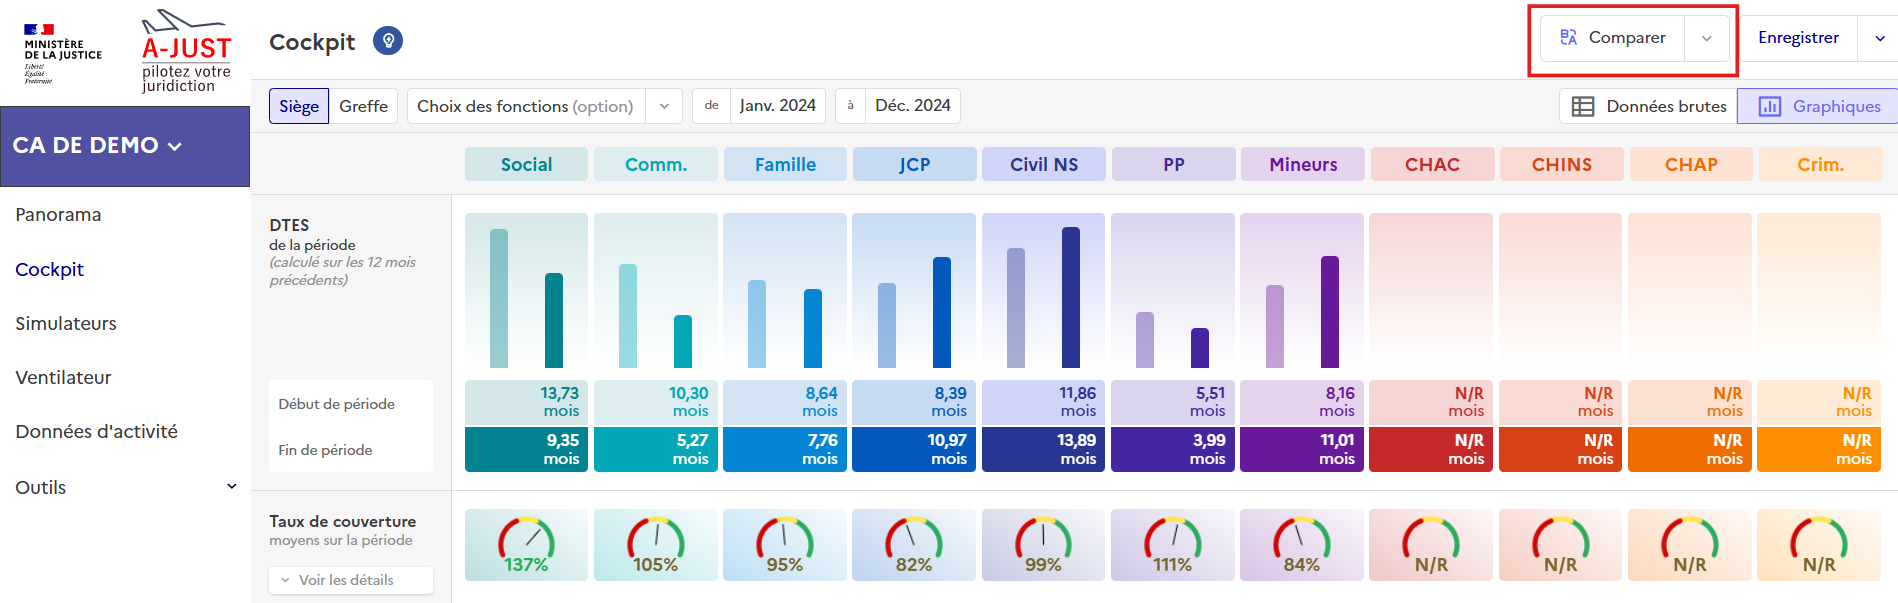Click the Social coverage rate gauge

(526, 545)
